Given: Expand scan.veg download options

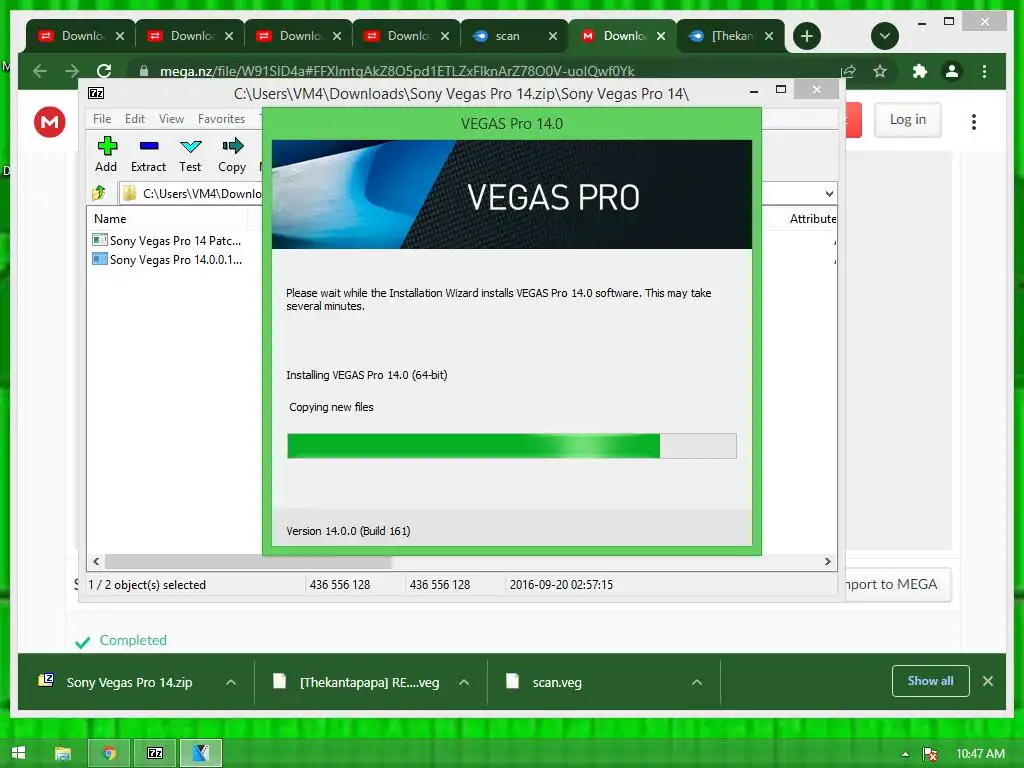Looking at the screenshot, I should (x=697, y=682).
